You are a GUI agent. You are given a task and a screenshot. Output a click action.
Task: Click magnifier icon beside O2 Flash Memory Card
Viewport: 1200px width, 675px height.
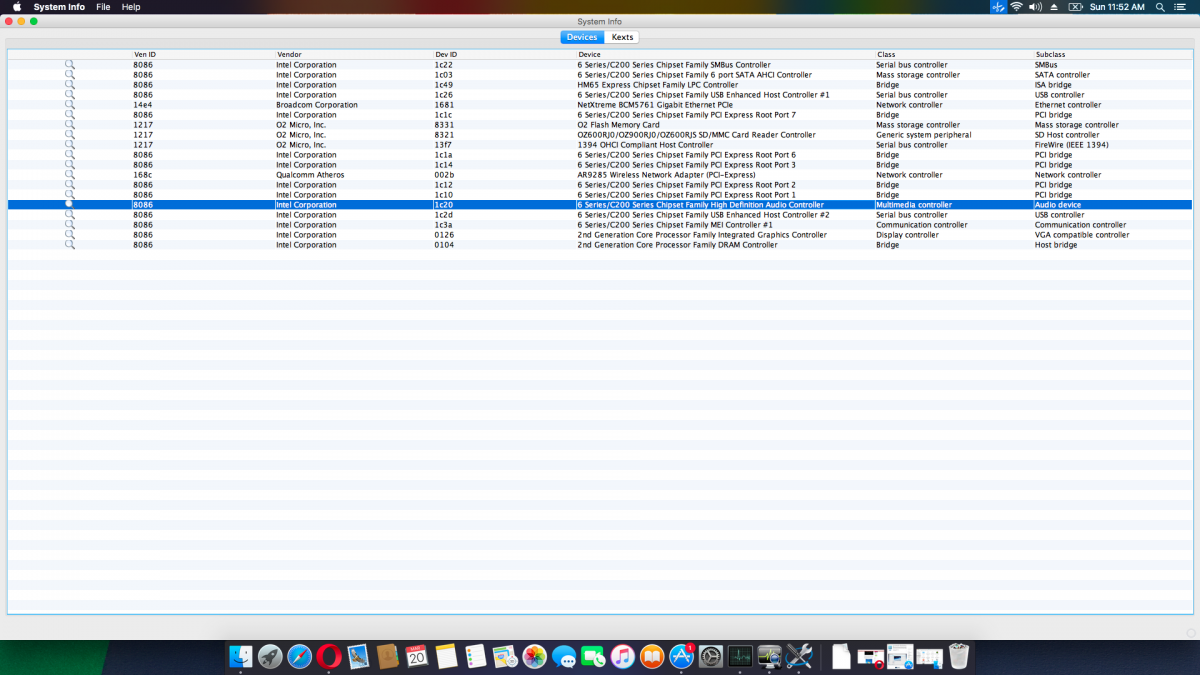pyautogui.click(x=70, y=125)
